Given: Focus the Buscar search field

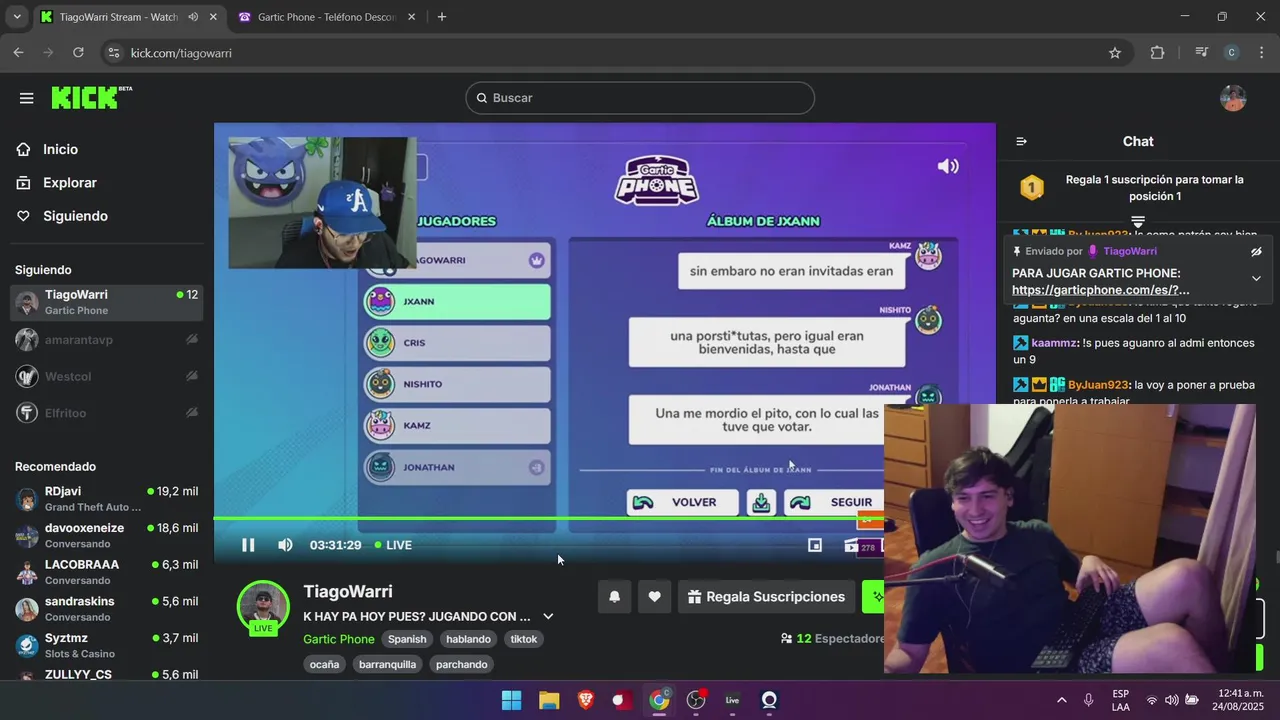Looking at the screenshot, I should pyautogui.click(x=640, y=98).
